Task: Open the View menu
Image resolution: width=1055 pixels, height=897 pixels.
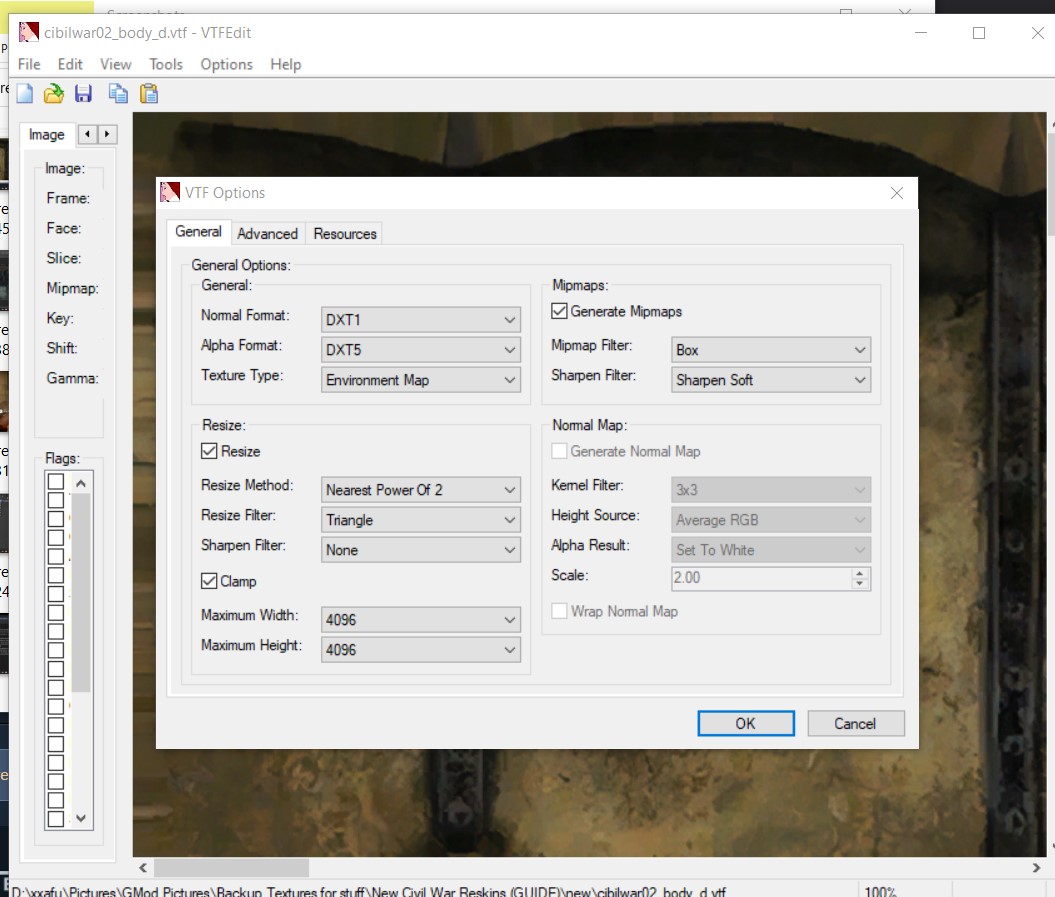Action: point(116,64)
